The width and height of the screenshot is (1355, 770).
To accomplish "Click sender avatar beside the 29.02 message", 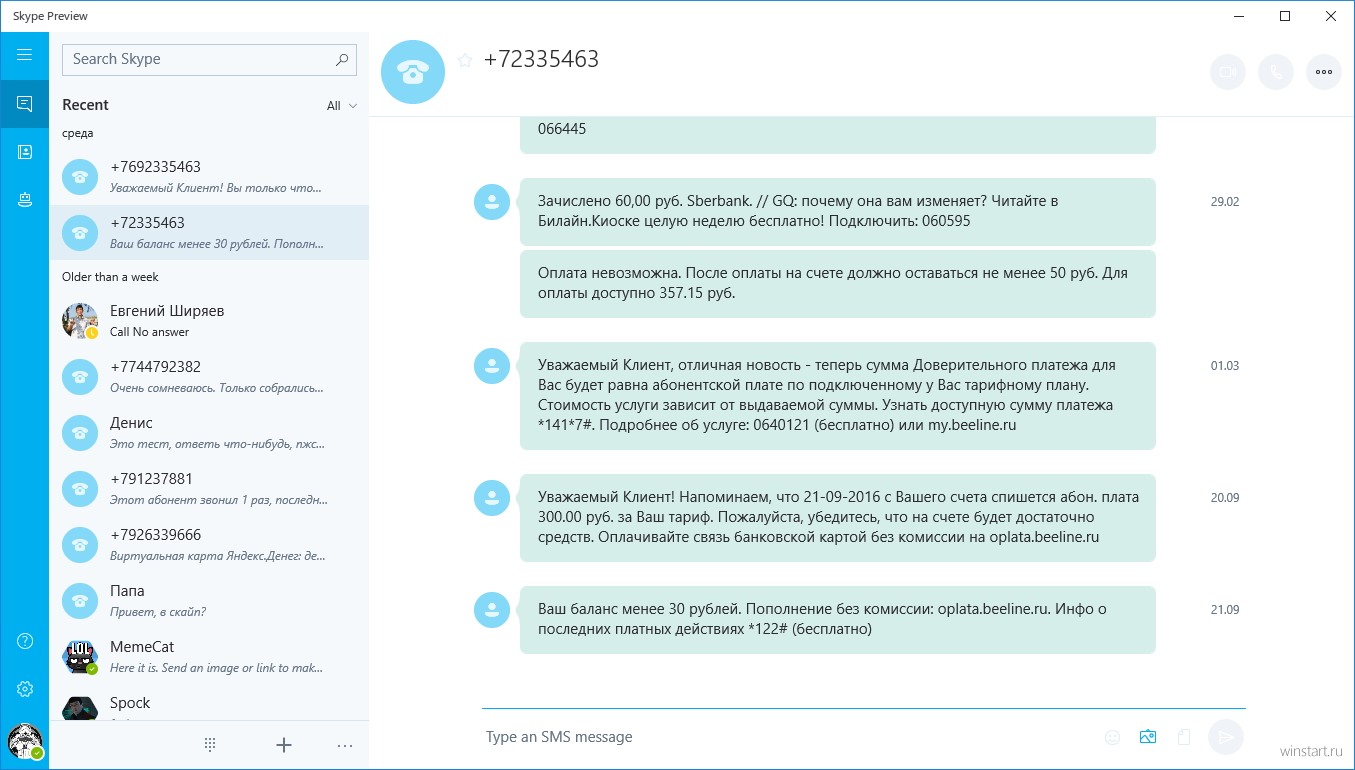I will click(x=492, y=203).
